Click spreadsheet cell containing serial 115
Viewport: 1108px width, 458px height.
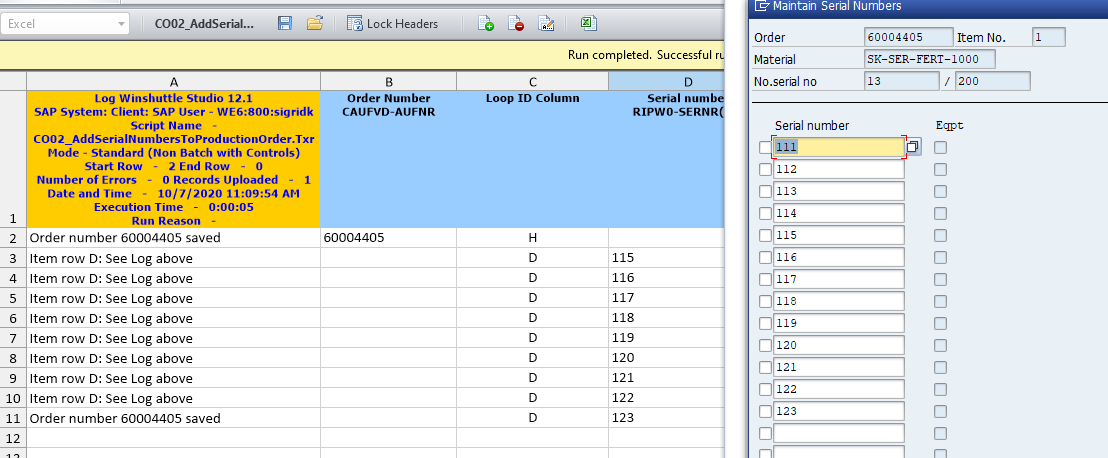tap(666, 258)
